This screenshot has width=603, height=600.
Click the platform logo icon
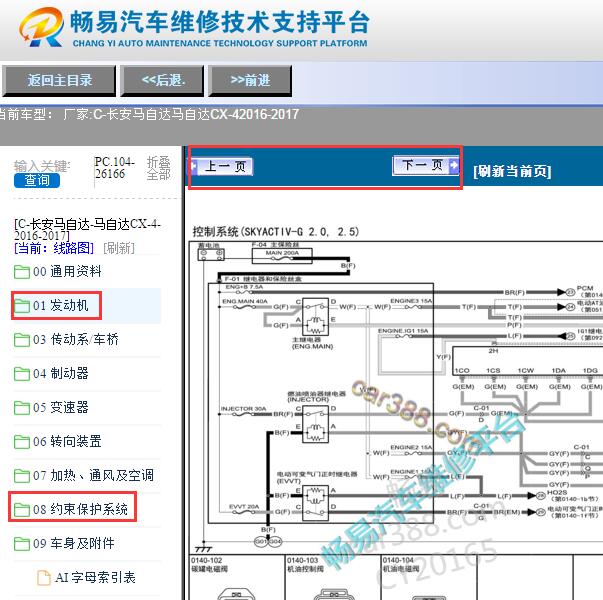tap(42, 28)
